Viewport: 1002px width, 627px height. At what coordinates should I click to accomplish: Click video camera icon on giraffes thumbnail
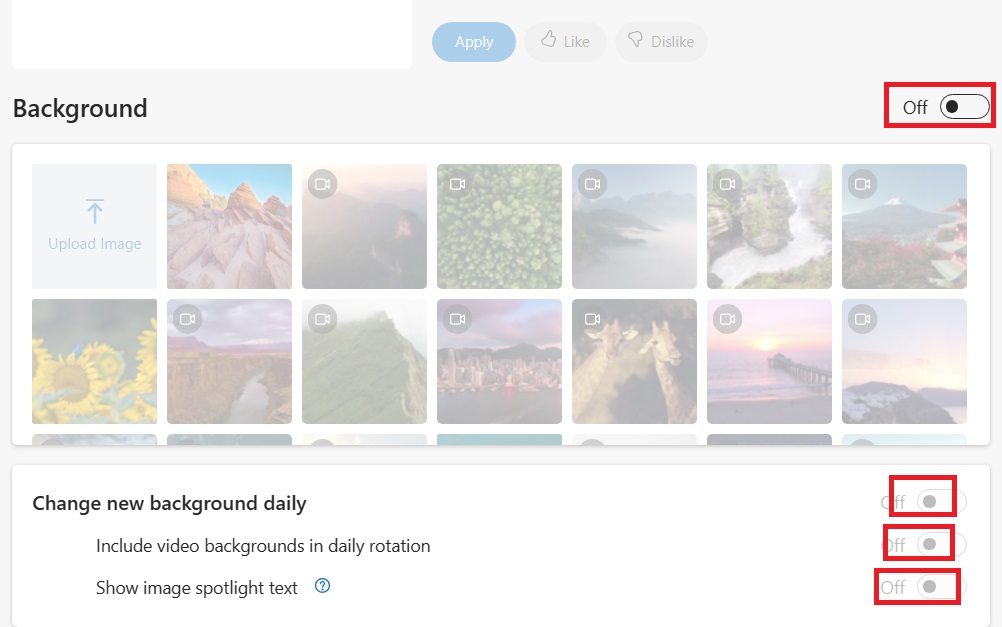(592, 319)
